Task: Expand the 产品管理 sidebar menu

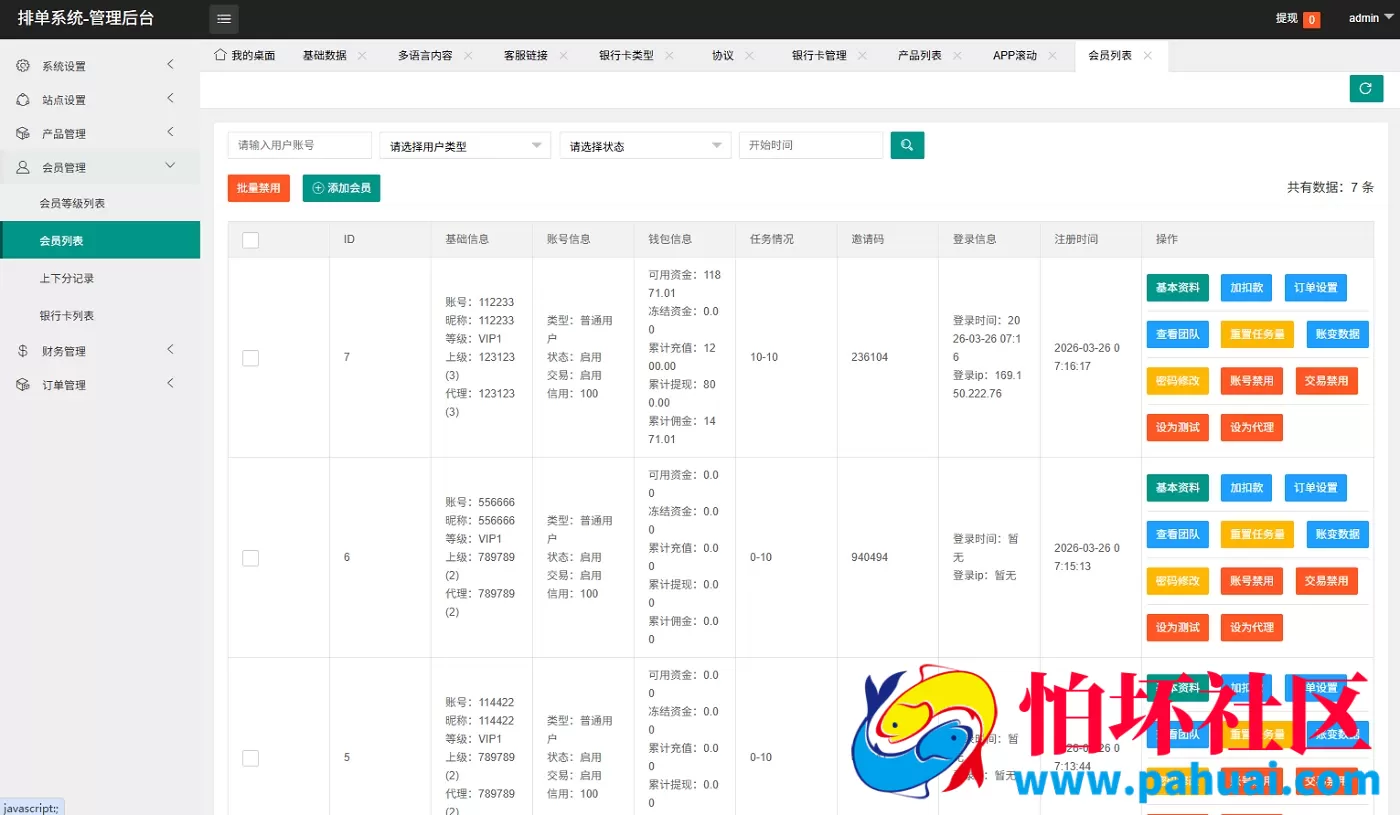Action: (100, 133)
